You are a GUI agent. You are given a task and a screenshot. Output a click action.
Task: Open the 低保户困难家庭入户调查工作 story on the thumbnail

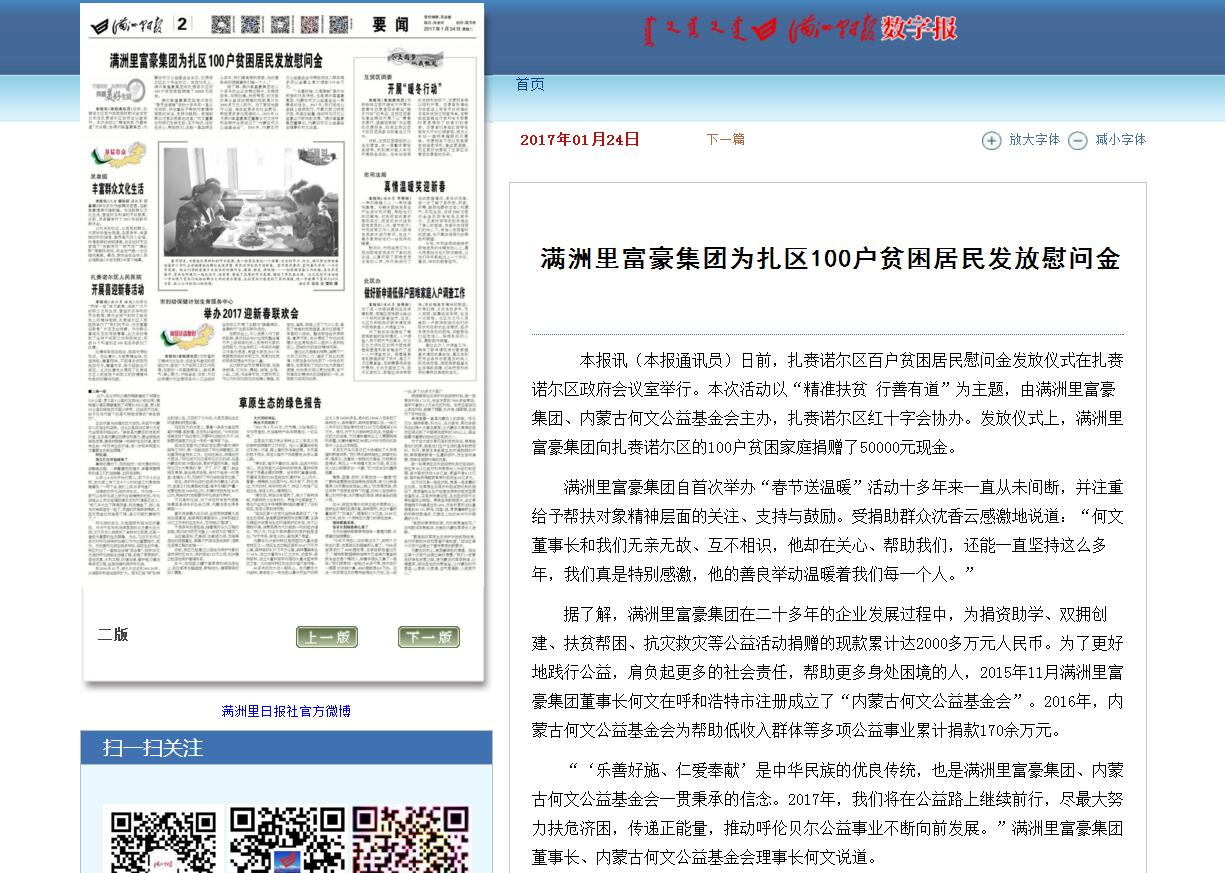(x=415, y=293)
